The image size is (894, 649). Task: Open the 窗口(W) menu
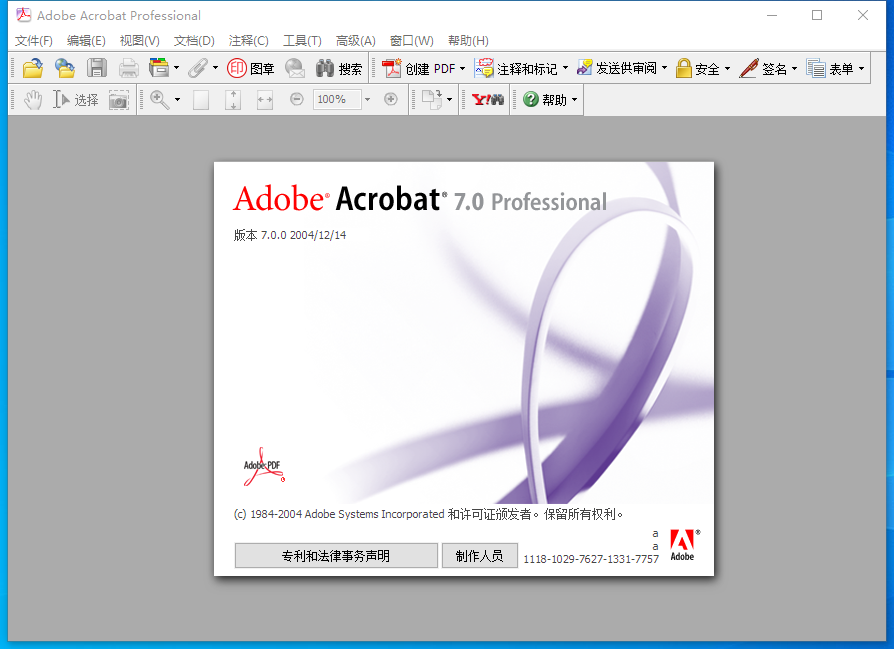pyautogui.click(x=412, y=40)
